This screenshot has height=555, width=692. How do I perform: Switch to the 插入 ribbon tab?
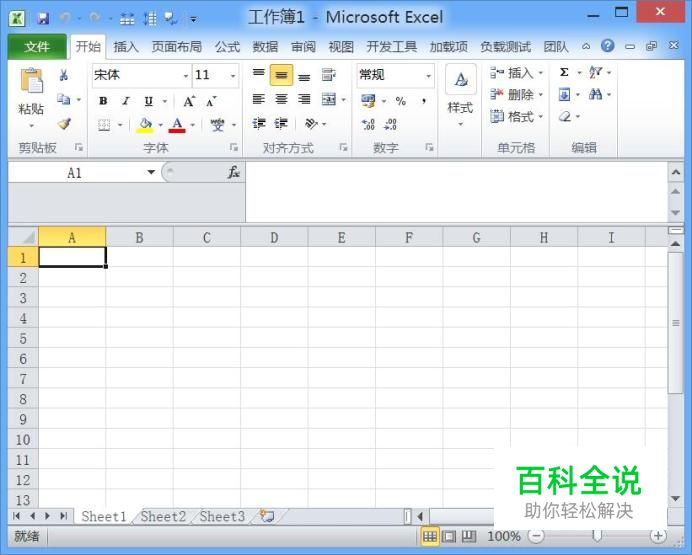point(126,46)
